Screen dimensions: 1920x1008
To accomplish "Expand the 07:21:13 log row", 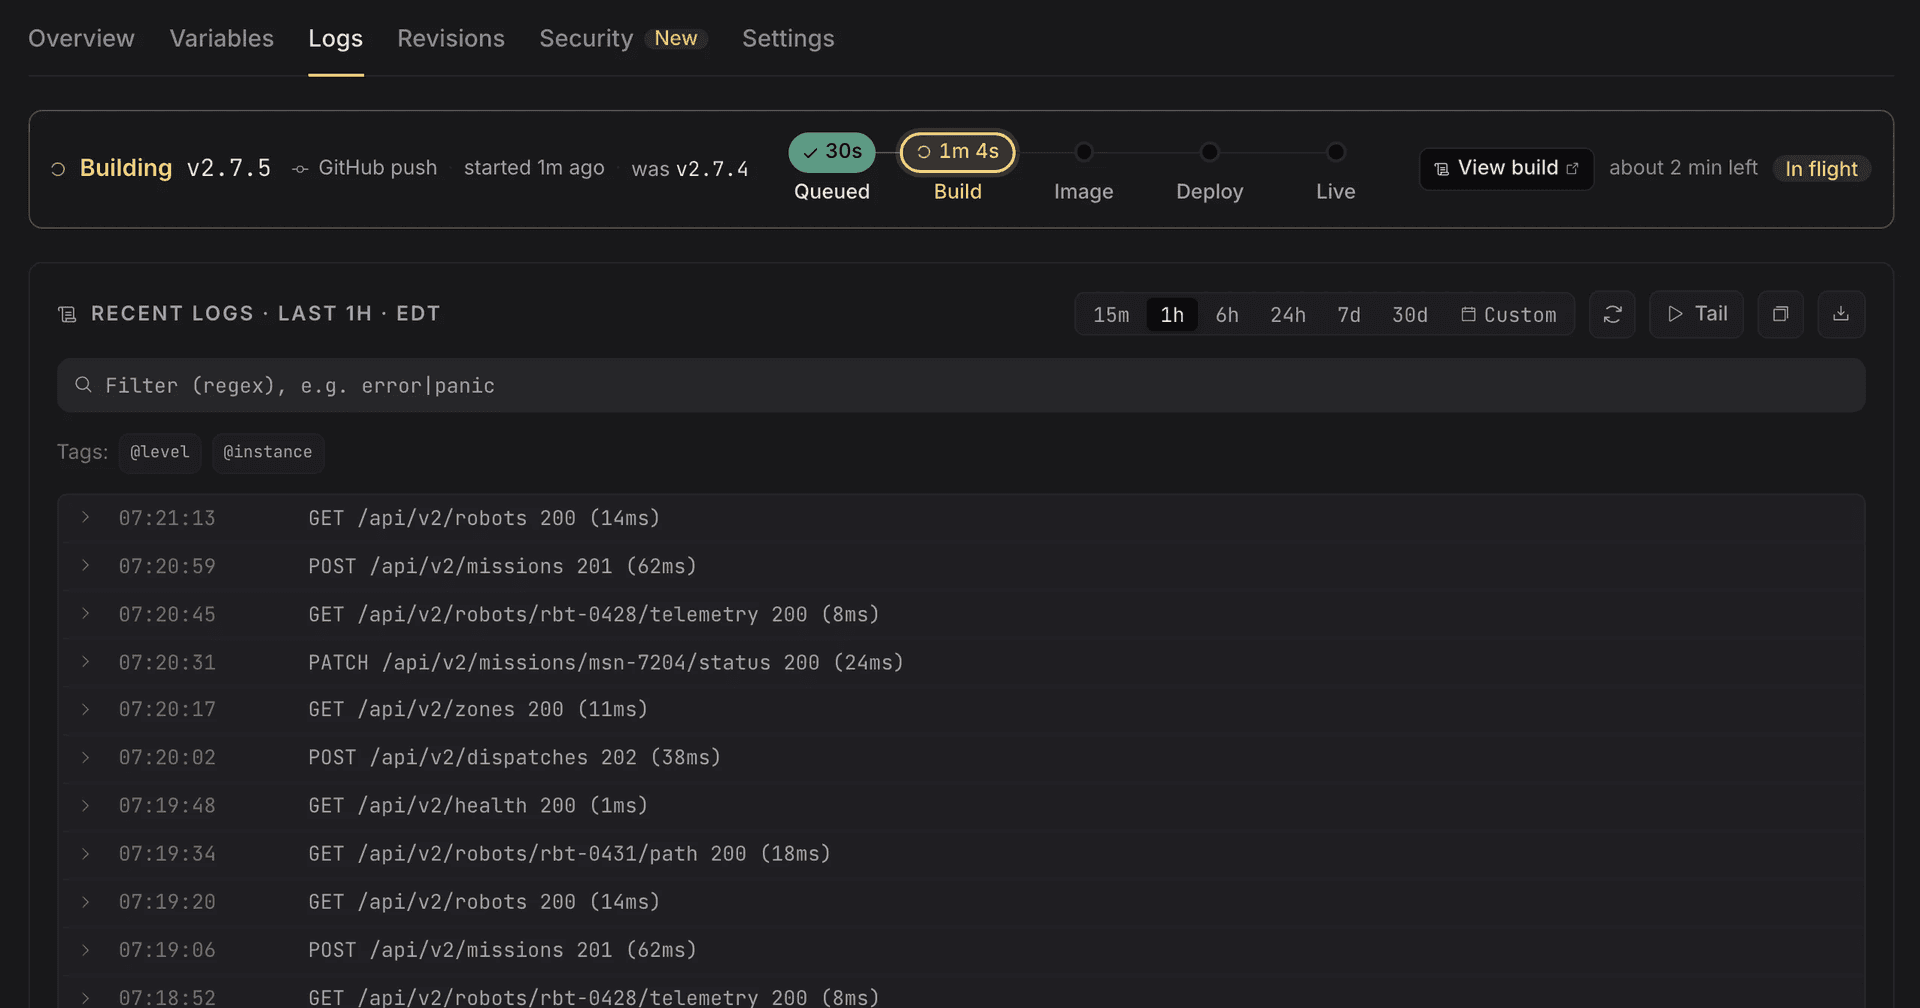I will [86, 518].
